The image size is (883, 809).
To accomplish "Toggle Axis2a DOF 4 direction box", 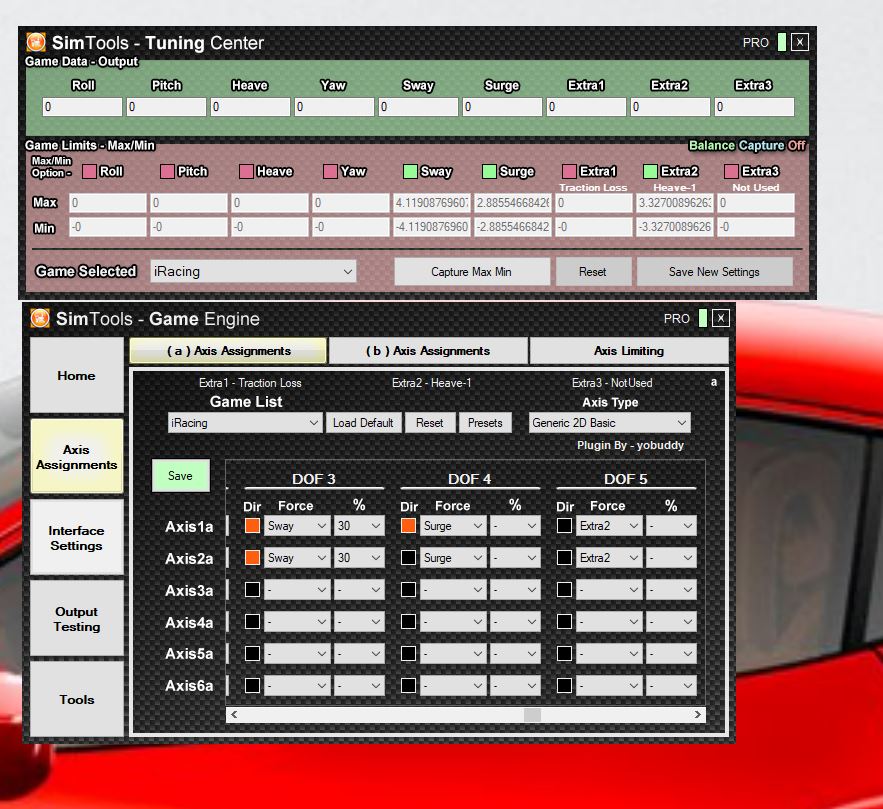I will (408, 558).
